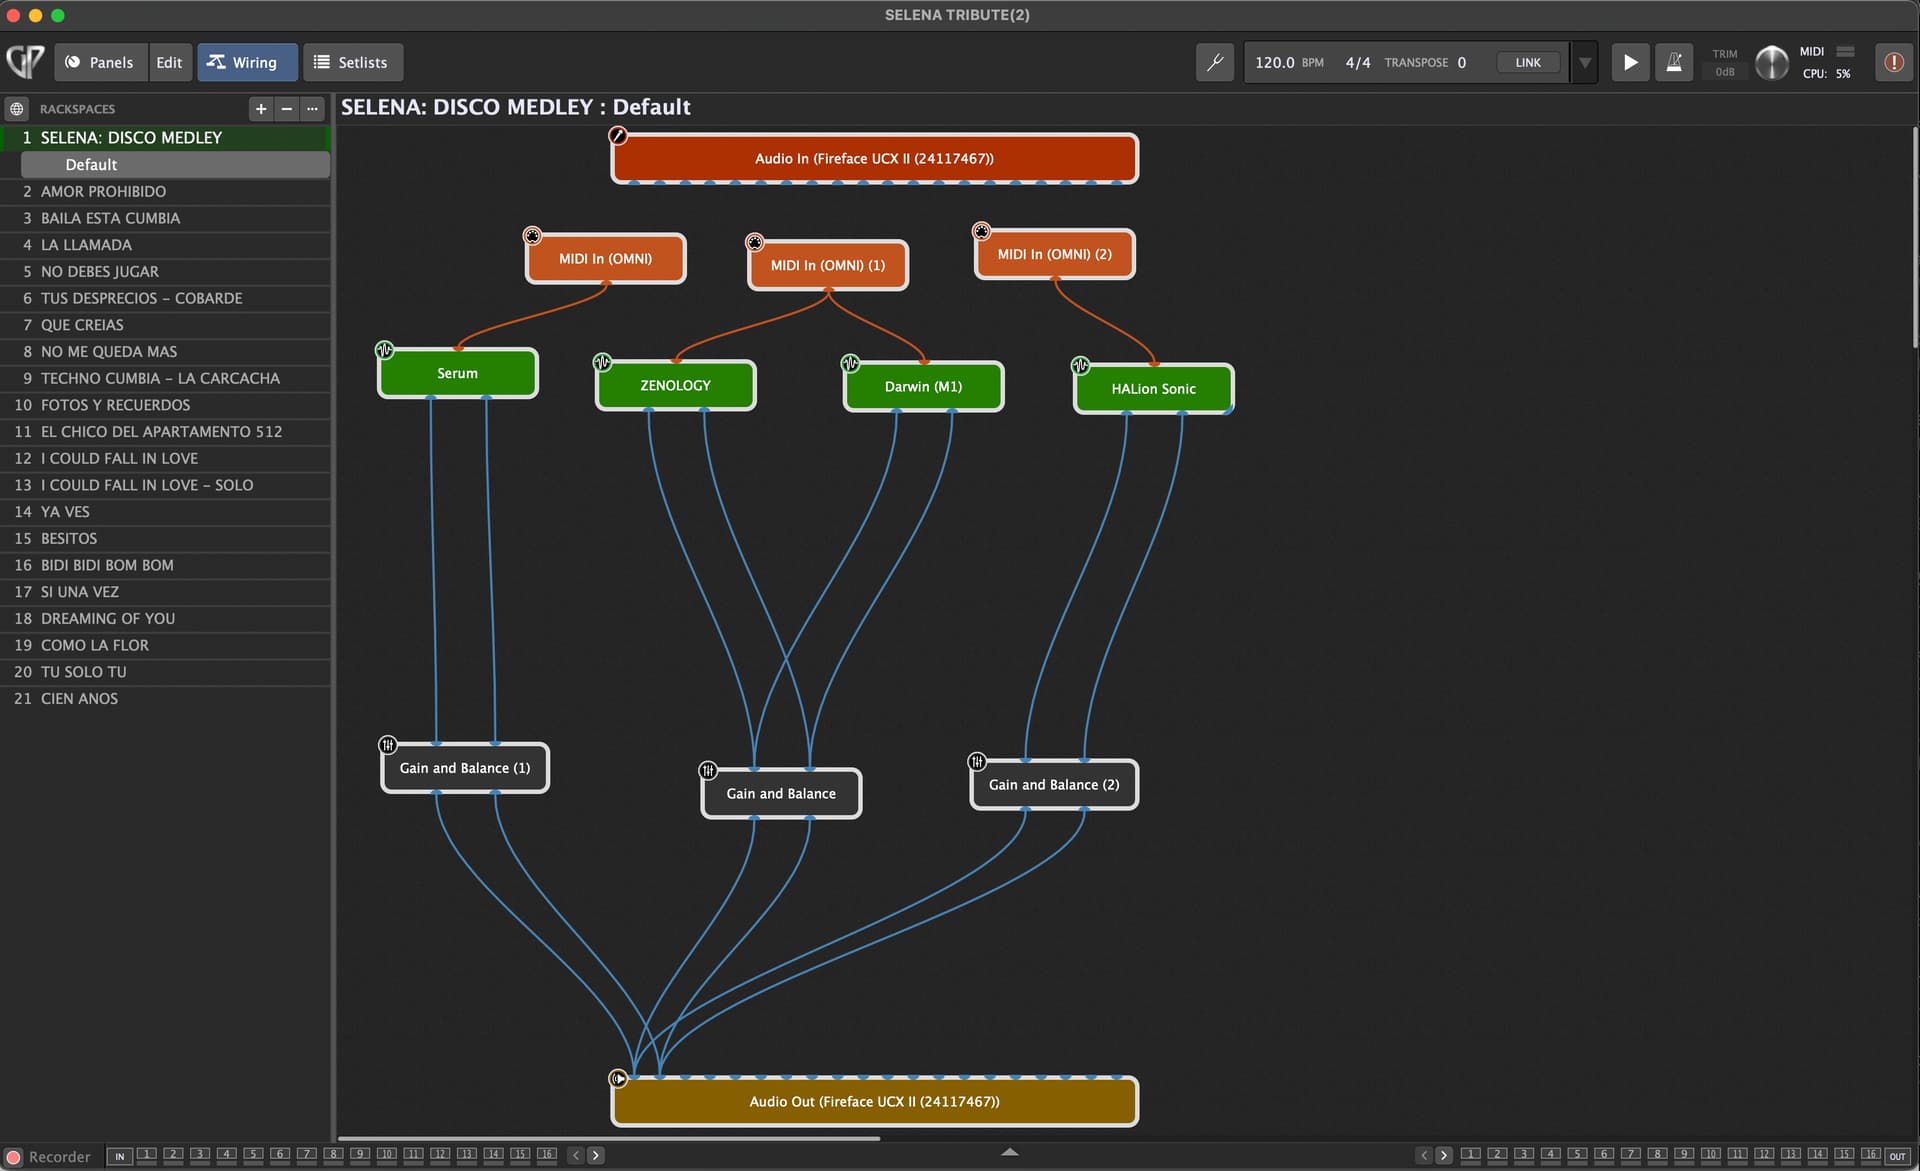The height and width of the screenshot is (1171, 1920).
Task: Show previous output channels with left chevron
Action: click(x=1424, y=1155)
